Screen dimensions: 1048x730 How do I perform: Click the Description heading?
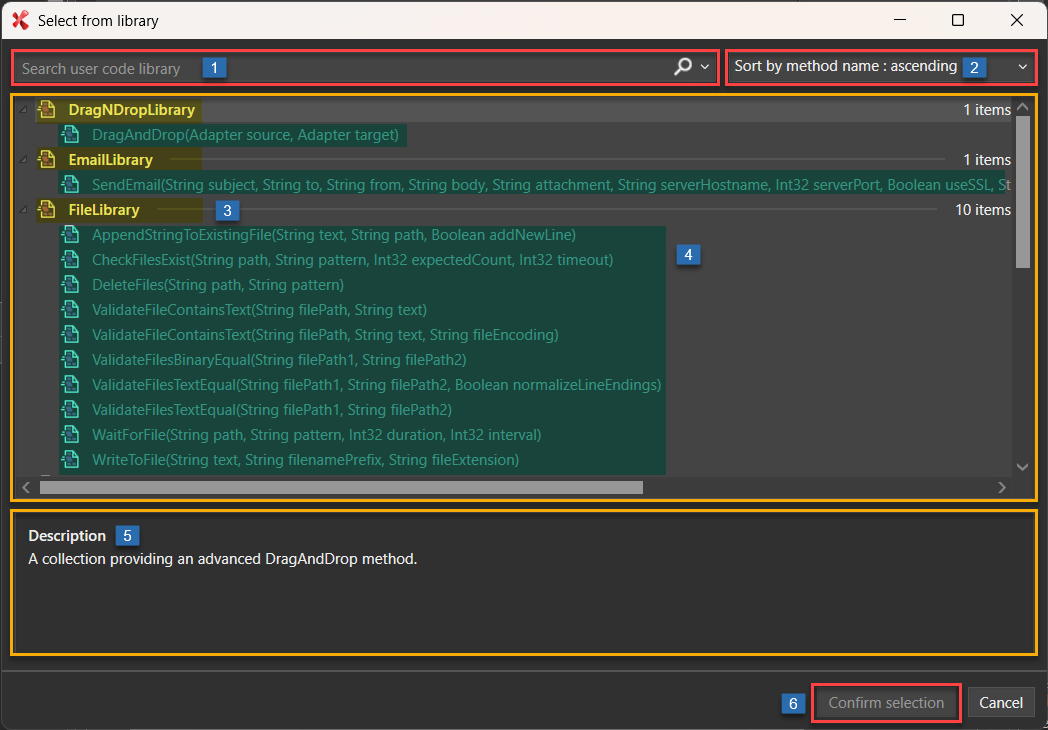pos(67,535)
